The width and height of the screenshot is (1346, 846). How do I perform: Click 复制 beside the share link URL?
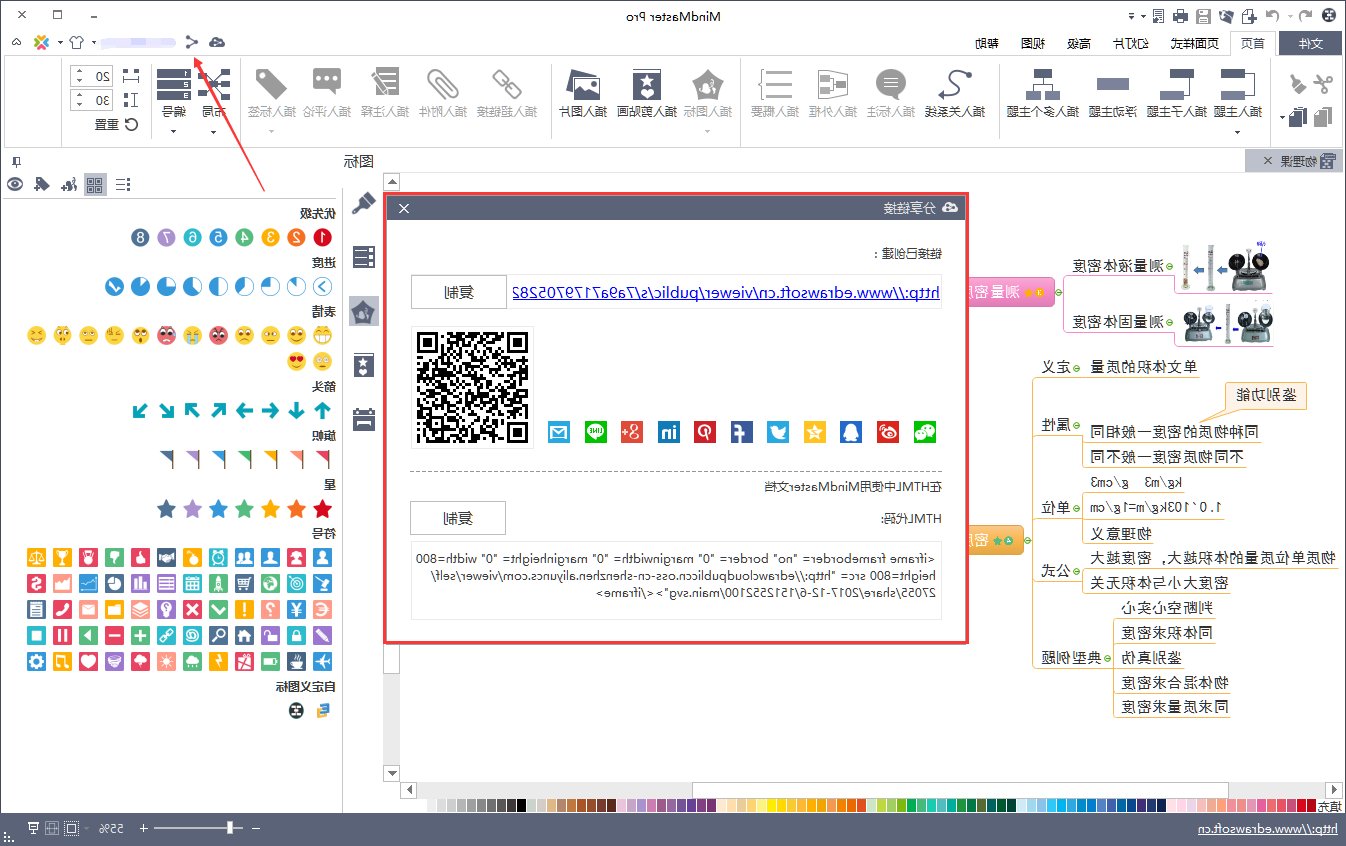(x=458, y=292)
